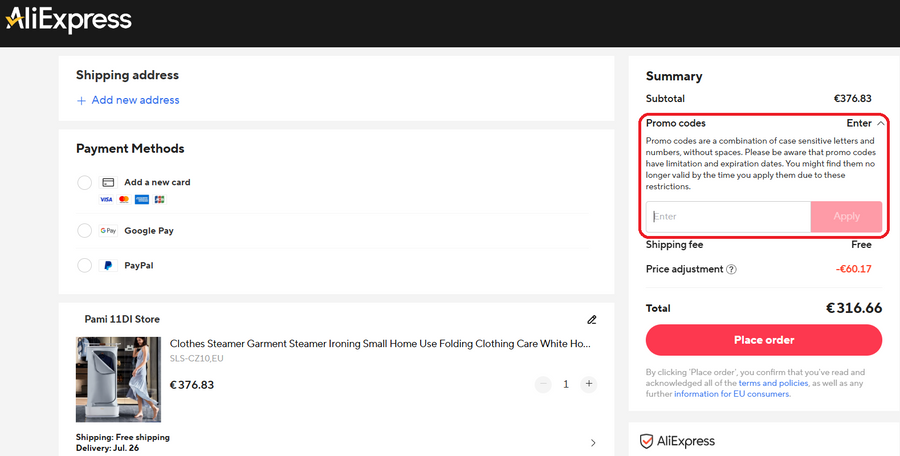This screenshot has width=900, height=456.
Task: Select the PayPal radio button
Action: coord(84,266)
